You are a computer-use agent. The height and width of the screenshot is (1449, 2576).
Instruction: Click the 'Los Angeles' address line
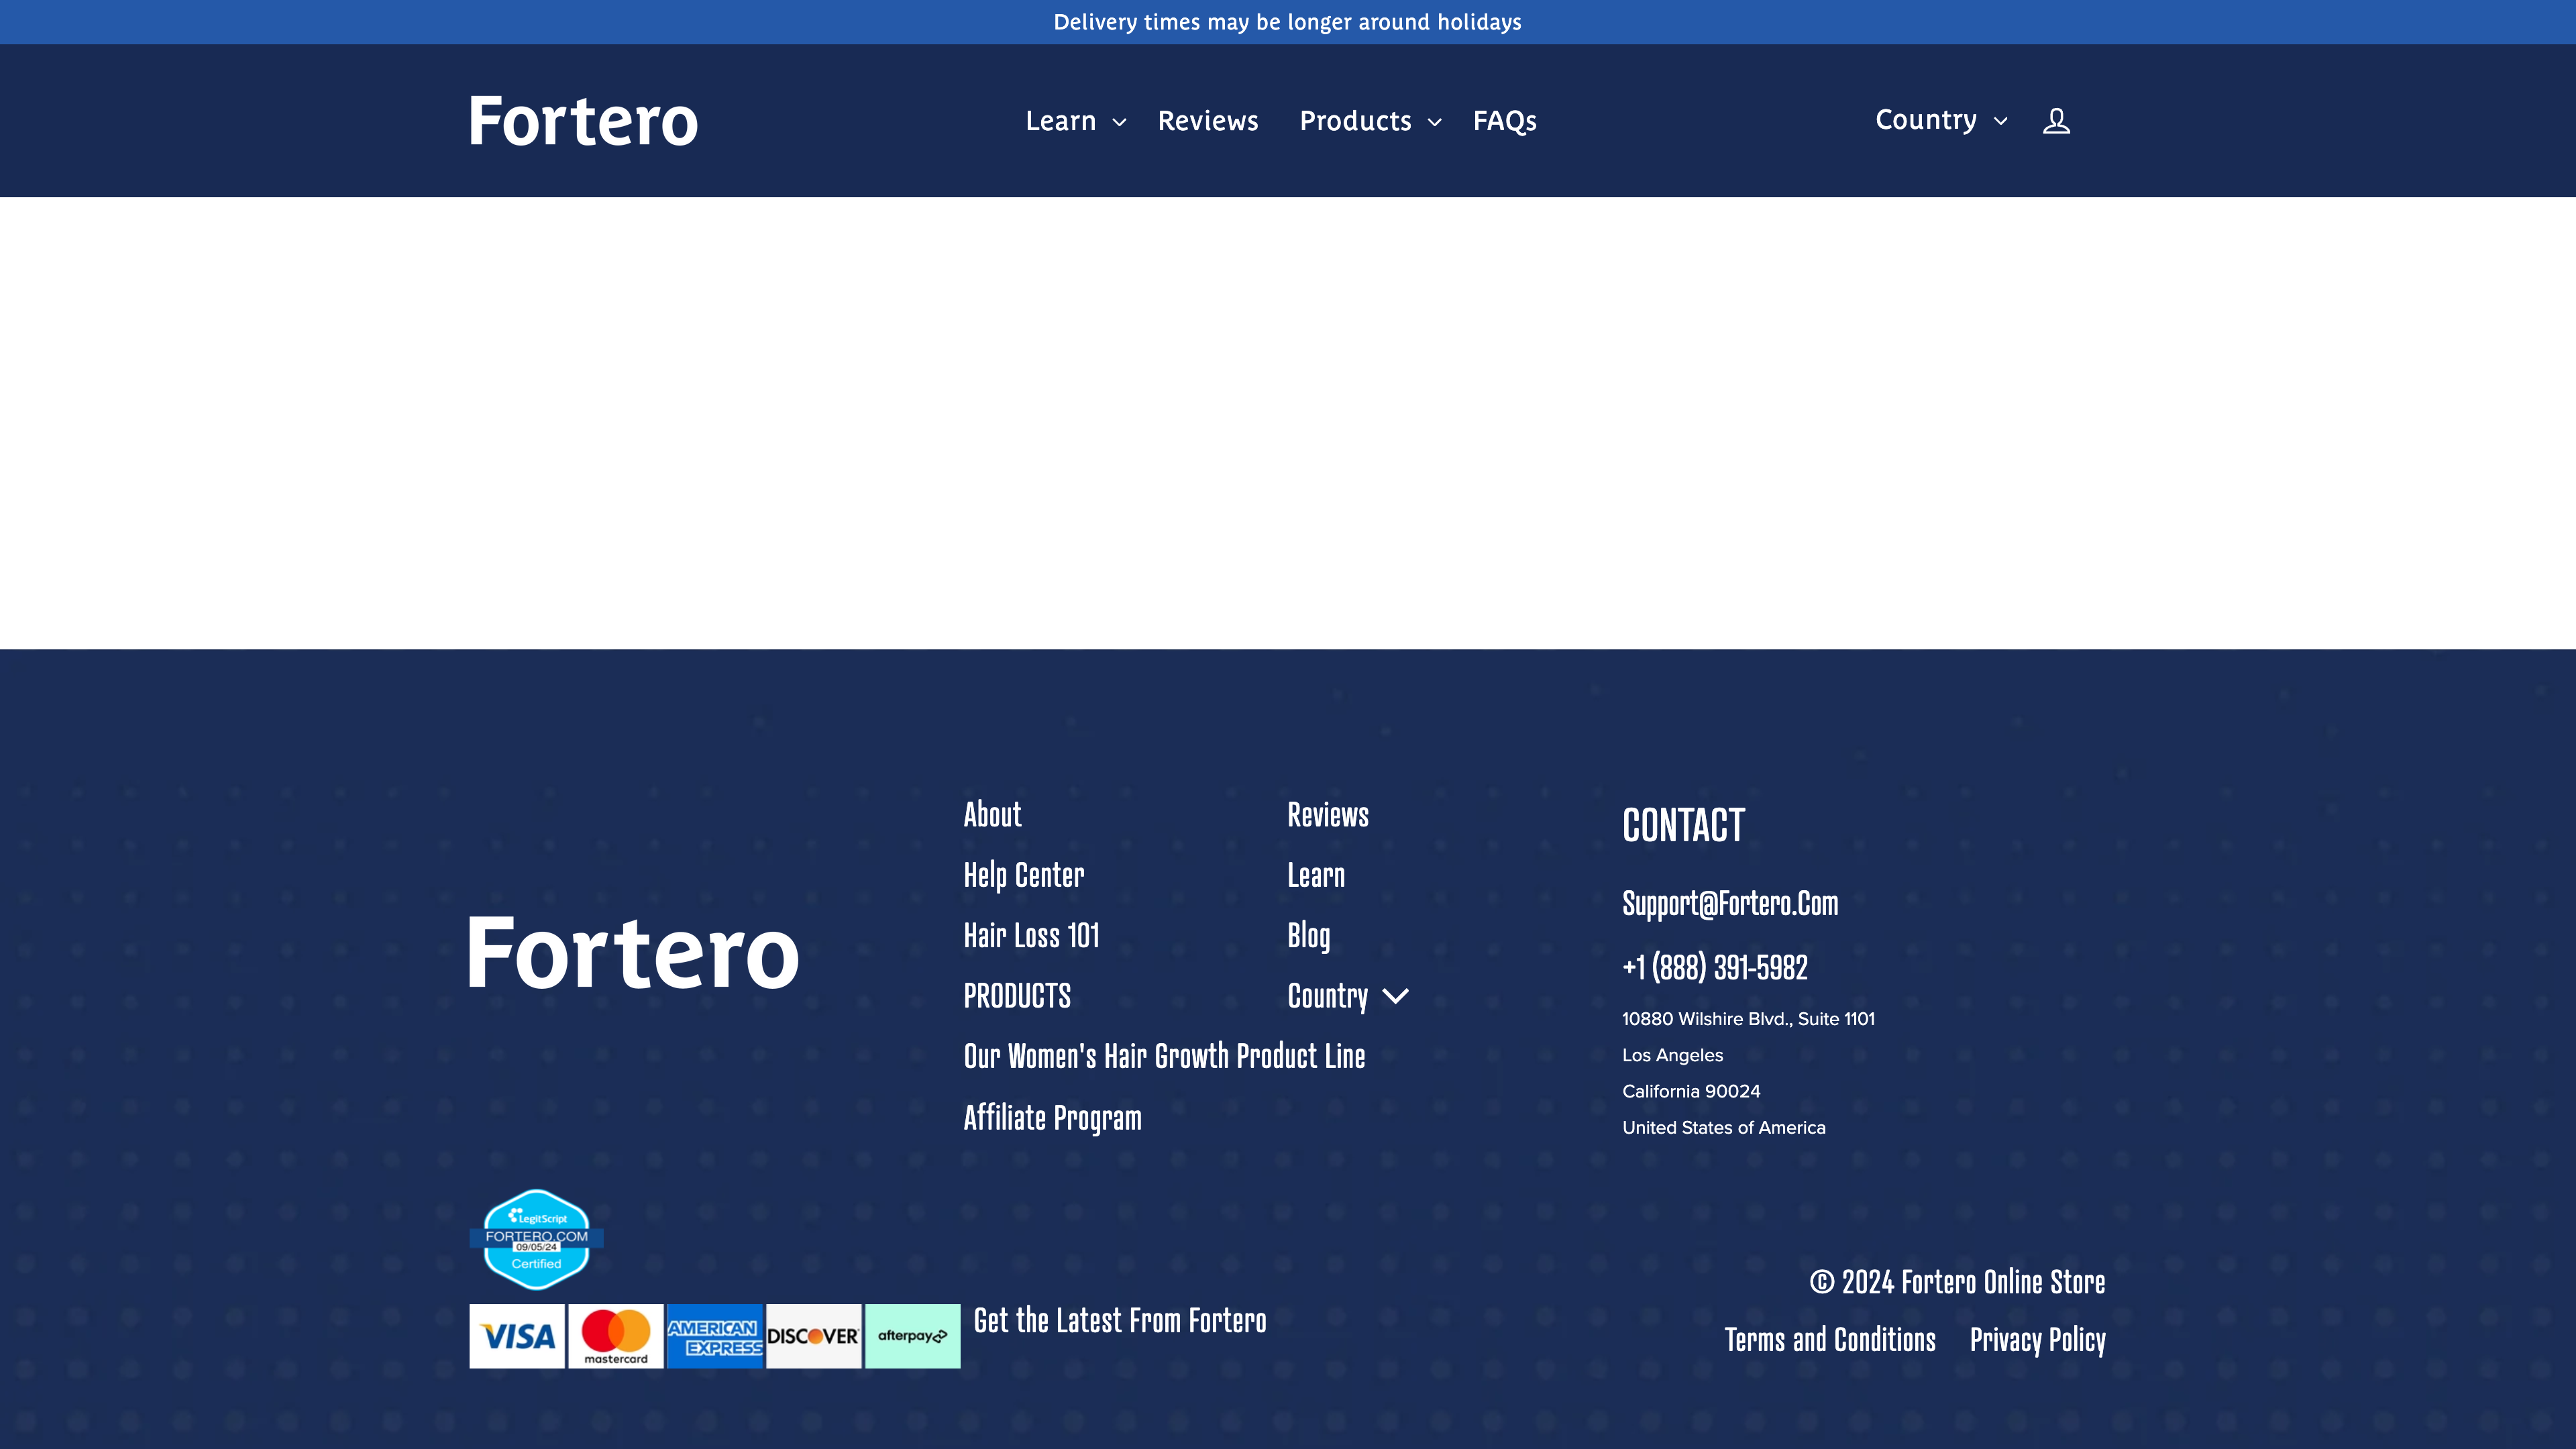click(x=1672, y=1055)
